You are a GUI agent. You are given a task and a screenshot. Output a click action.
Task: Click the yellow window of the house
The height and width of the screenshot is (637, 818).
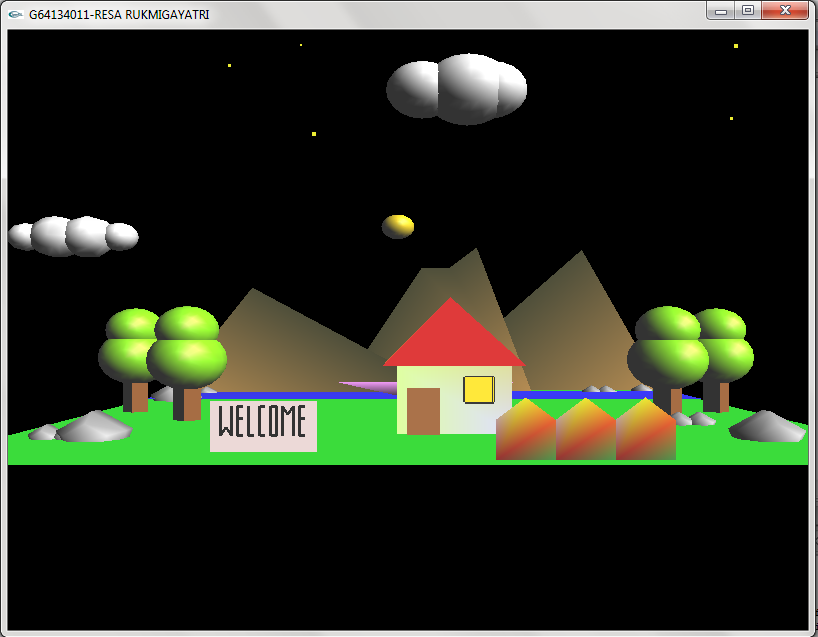coord(479,390)
